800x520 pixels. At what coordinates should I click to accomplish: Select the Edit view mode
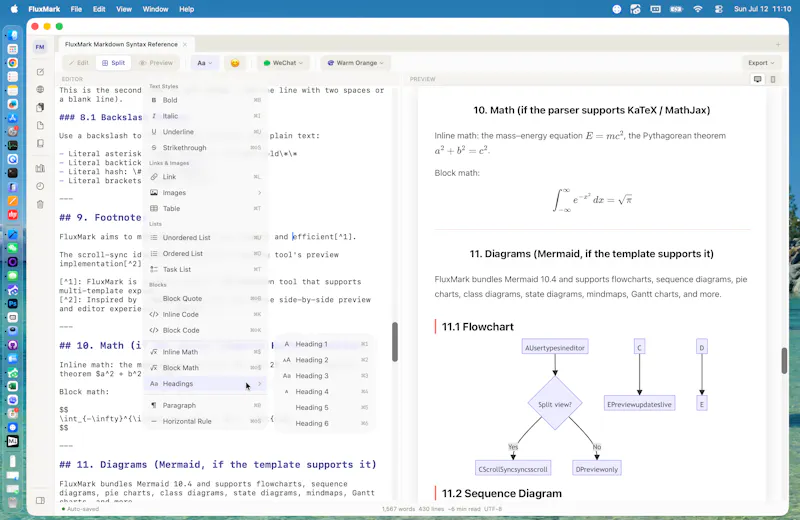(x=79, y=63)
